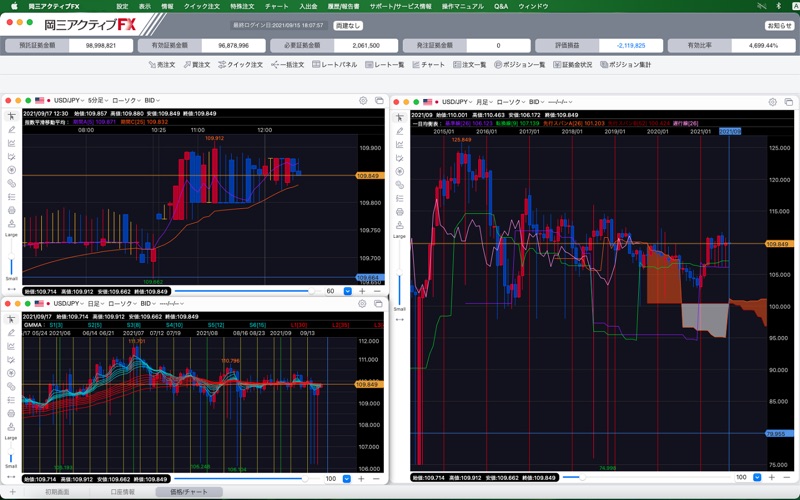The image size is (800, 500).
Task: Open settings gear of the 5-minute USD/JPY chart
Action: [x=363, y=101]
